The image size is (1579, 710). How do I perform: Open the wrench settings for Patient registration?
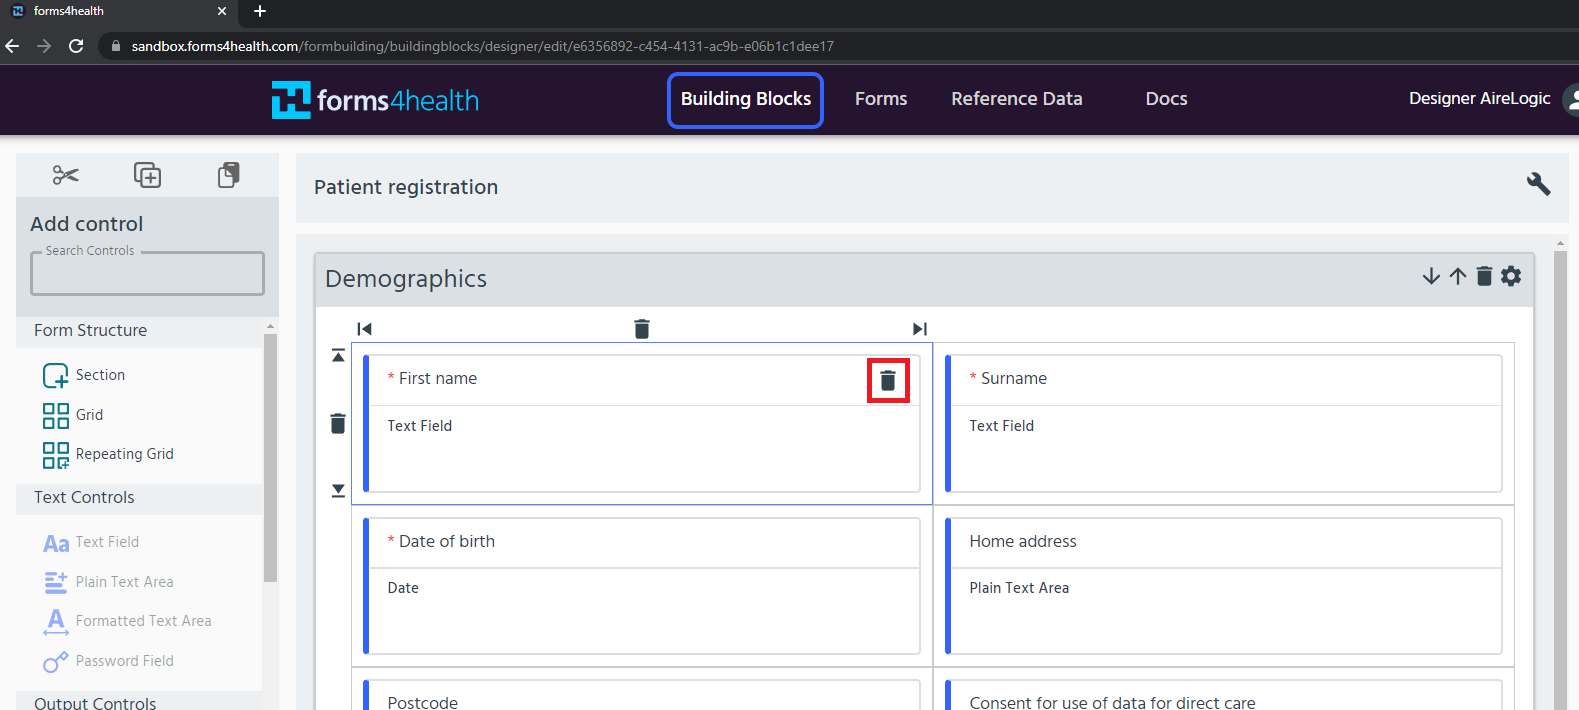tap(1538, 184)
